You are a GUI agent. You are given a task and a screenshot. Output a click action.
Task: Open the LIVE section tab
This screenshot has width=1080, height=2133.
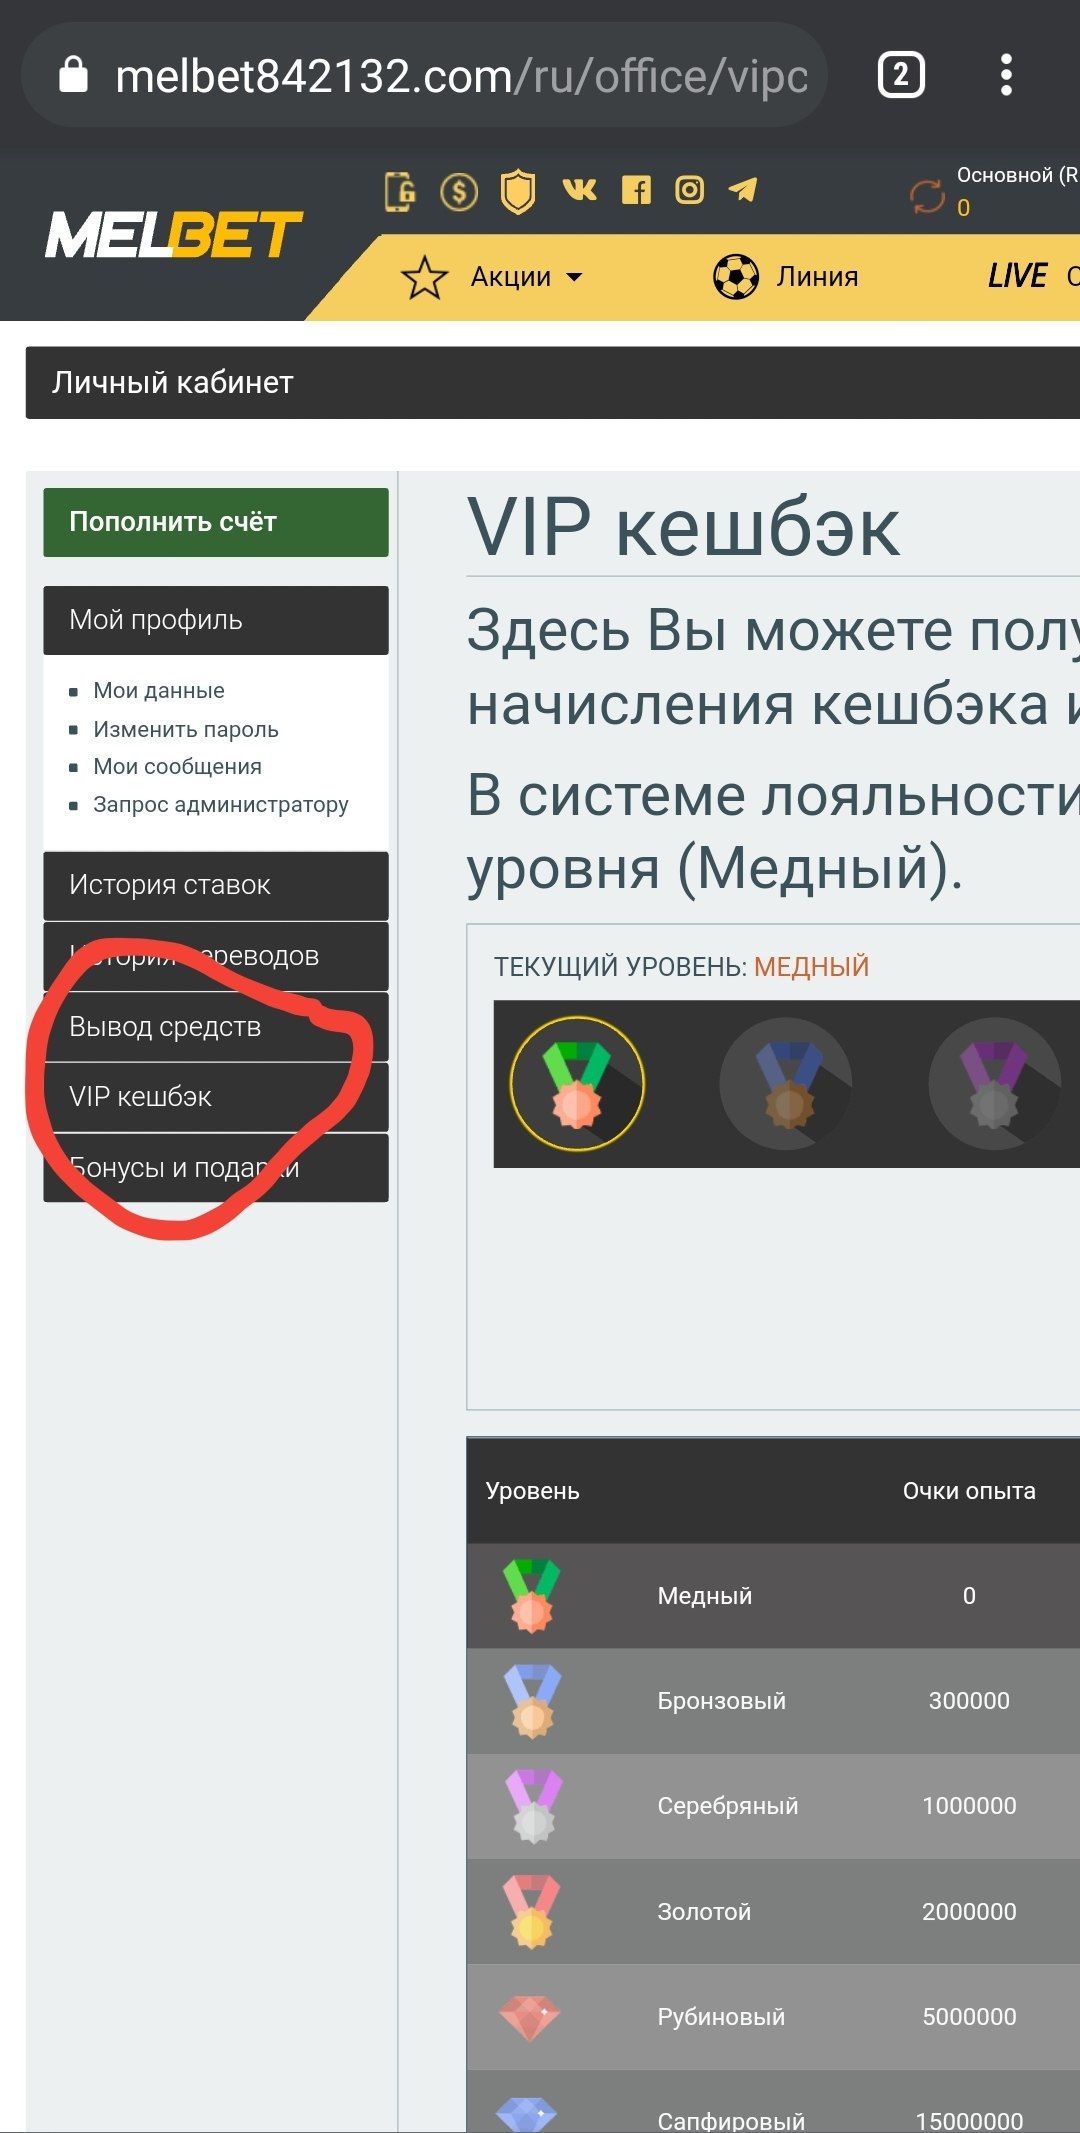[1017, 276]
